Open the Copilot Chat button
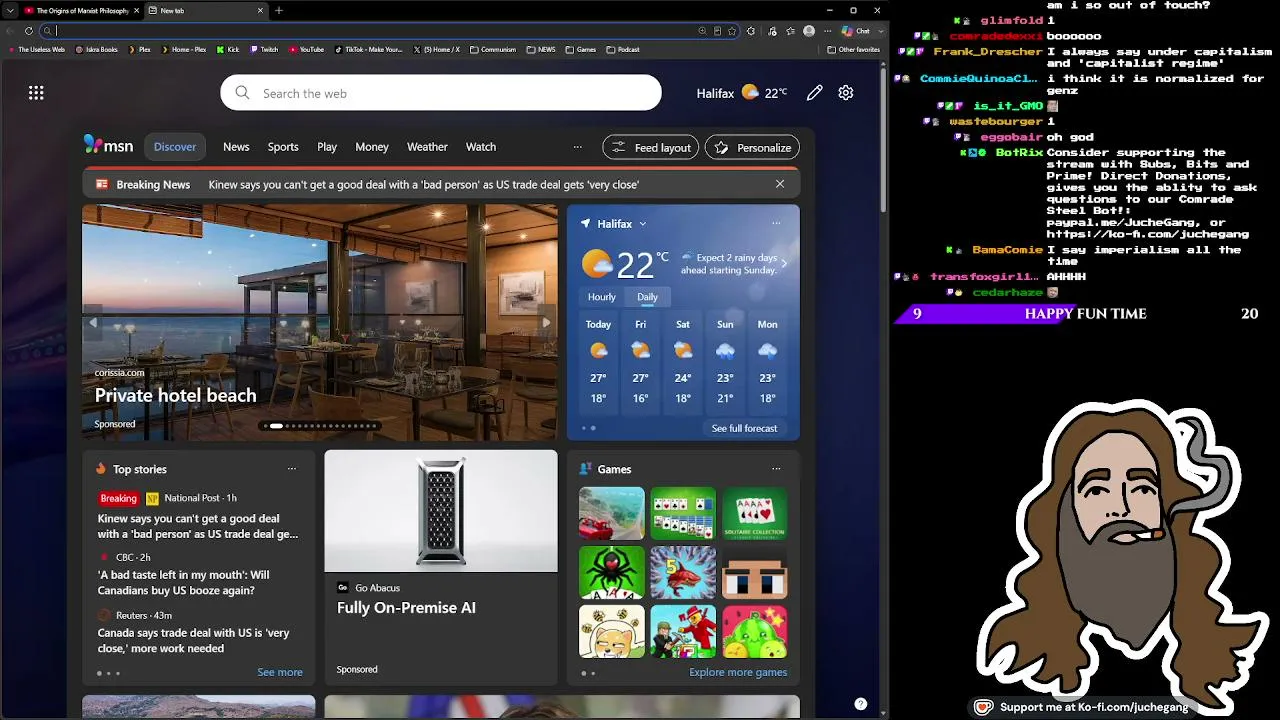The width and height of the screenshot is (1280, 720). (856, 31)
